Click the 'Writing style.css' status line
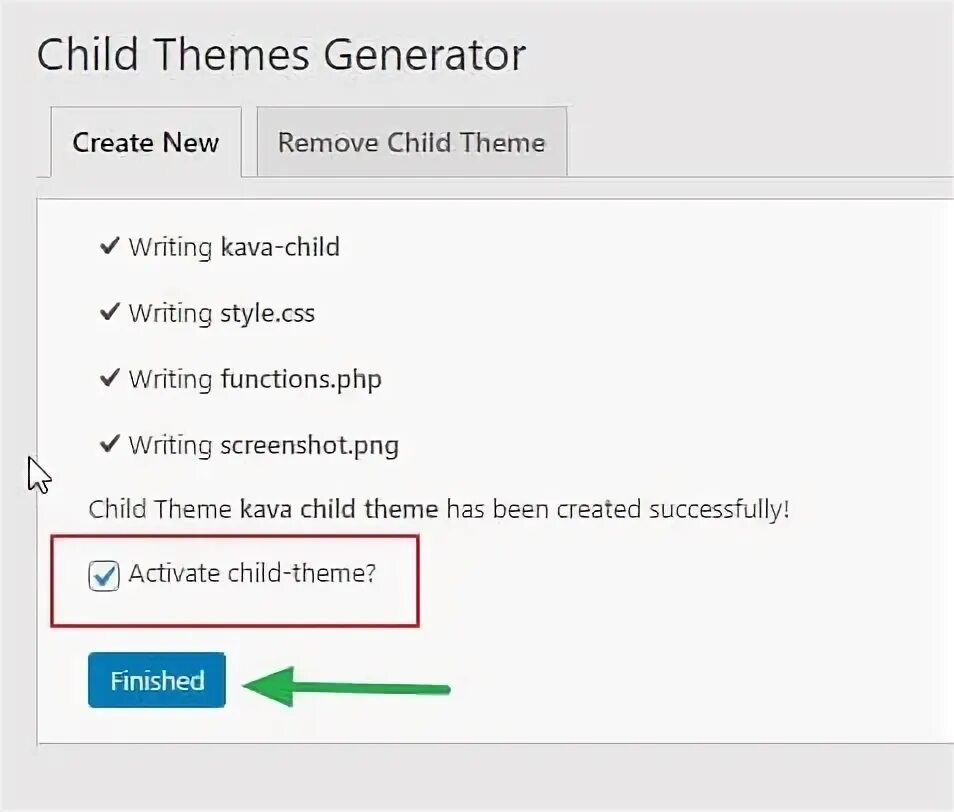Screen dimensions: 954x812 click(x=221, y=313)
